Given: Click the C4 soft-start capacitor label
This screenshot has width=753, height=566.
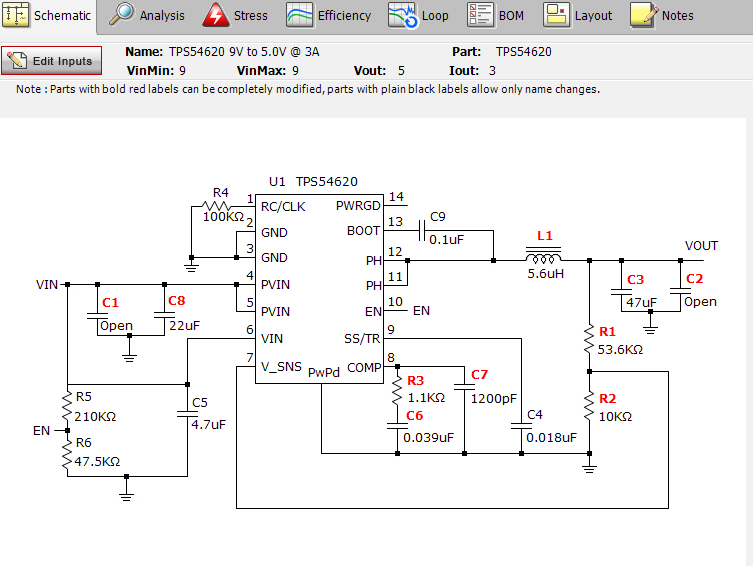Looking at the screenshot, I should point(534,414).
